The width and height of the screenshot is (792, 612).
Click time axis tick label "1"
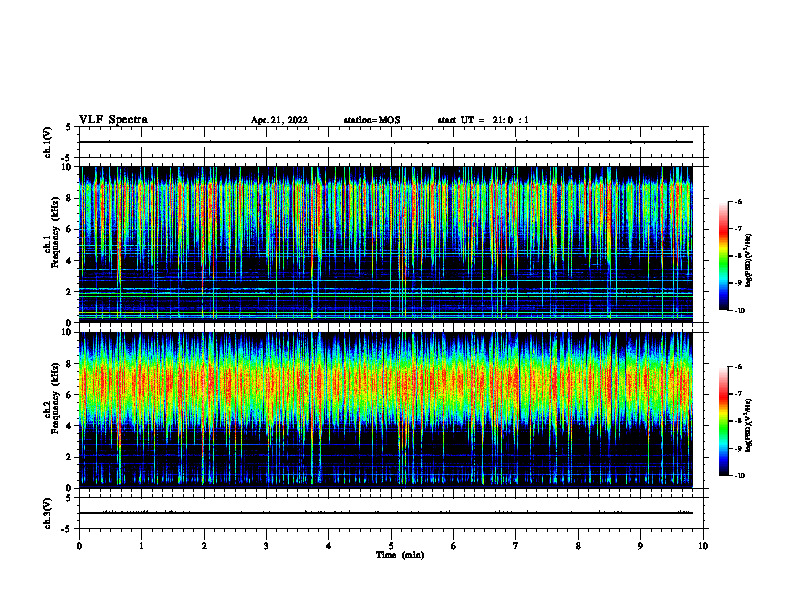141,546
